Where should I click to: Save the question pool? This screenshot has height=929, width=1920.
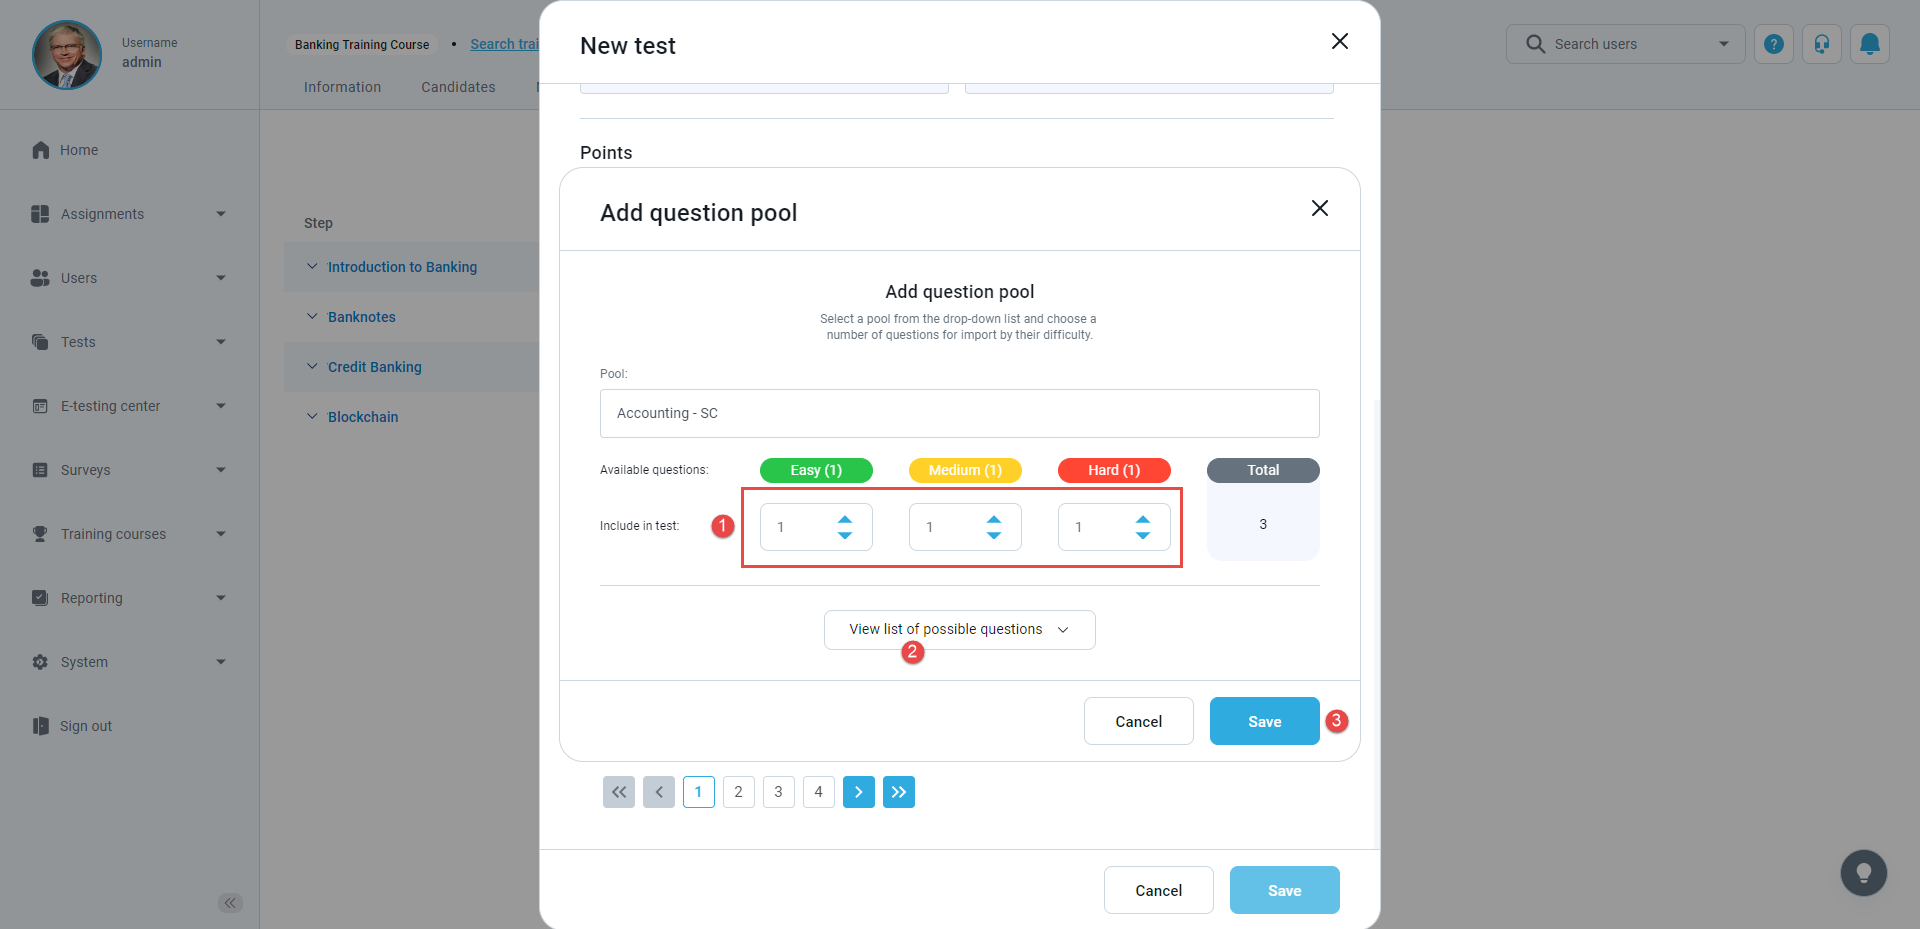coord(1264,721)
